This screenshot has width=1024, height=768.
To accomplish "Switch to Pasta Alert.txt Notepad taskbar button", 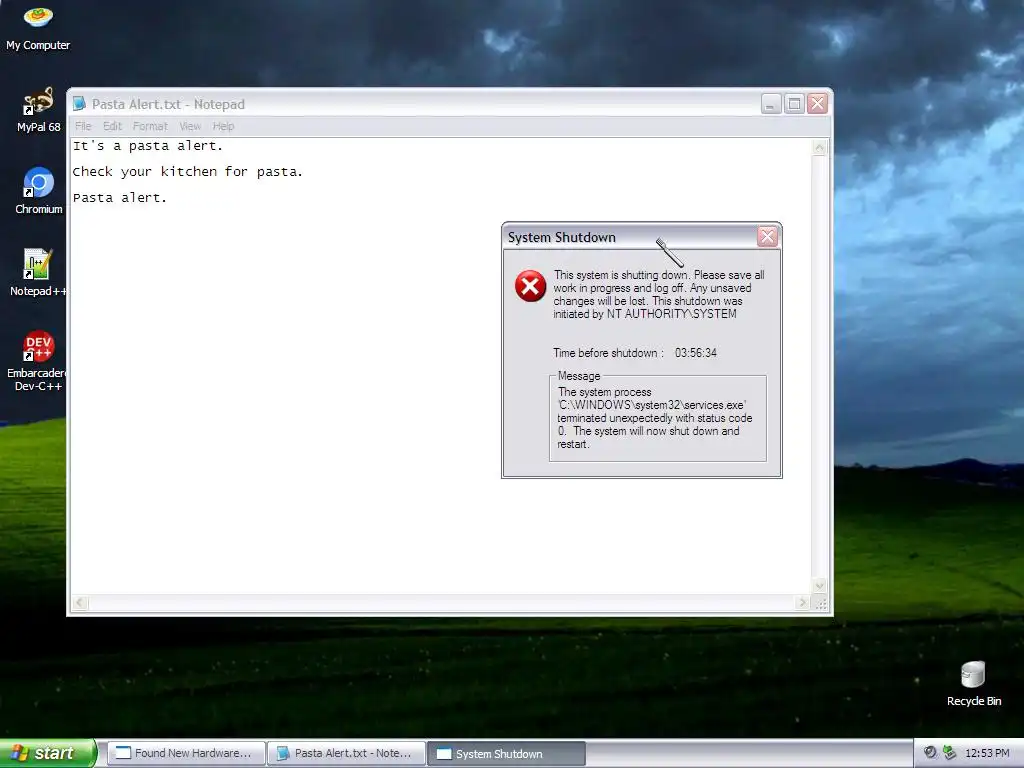I will 347,753.
